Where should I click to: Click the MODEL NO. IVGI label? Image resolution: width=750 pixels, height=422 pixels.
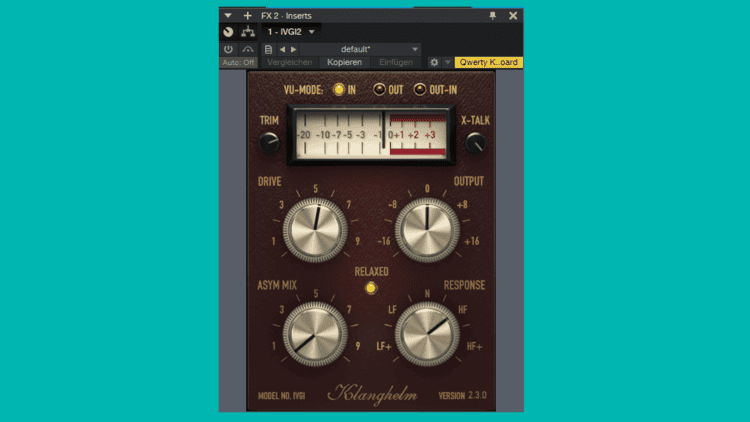pos(281,396)
